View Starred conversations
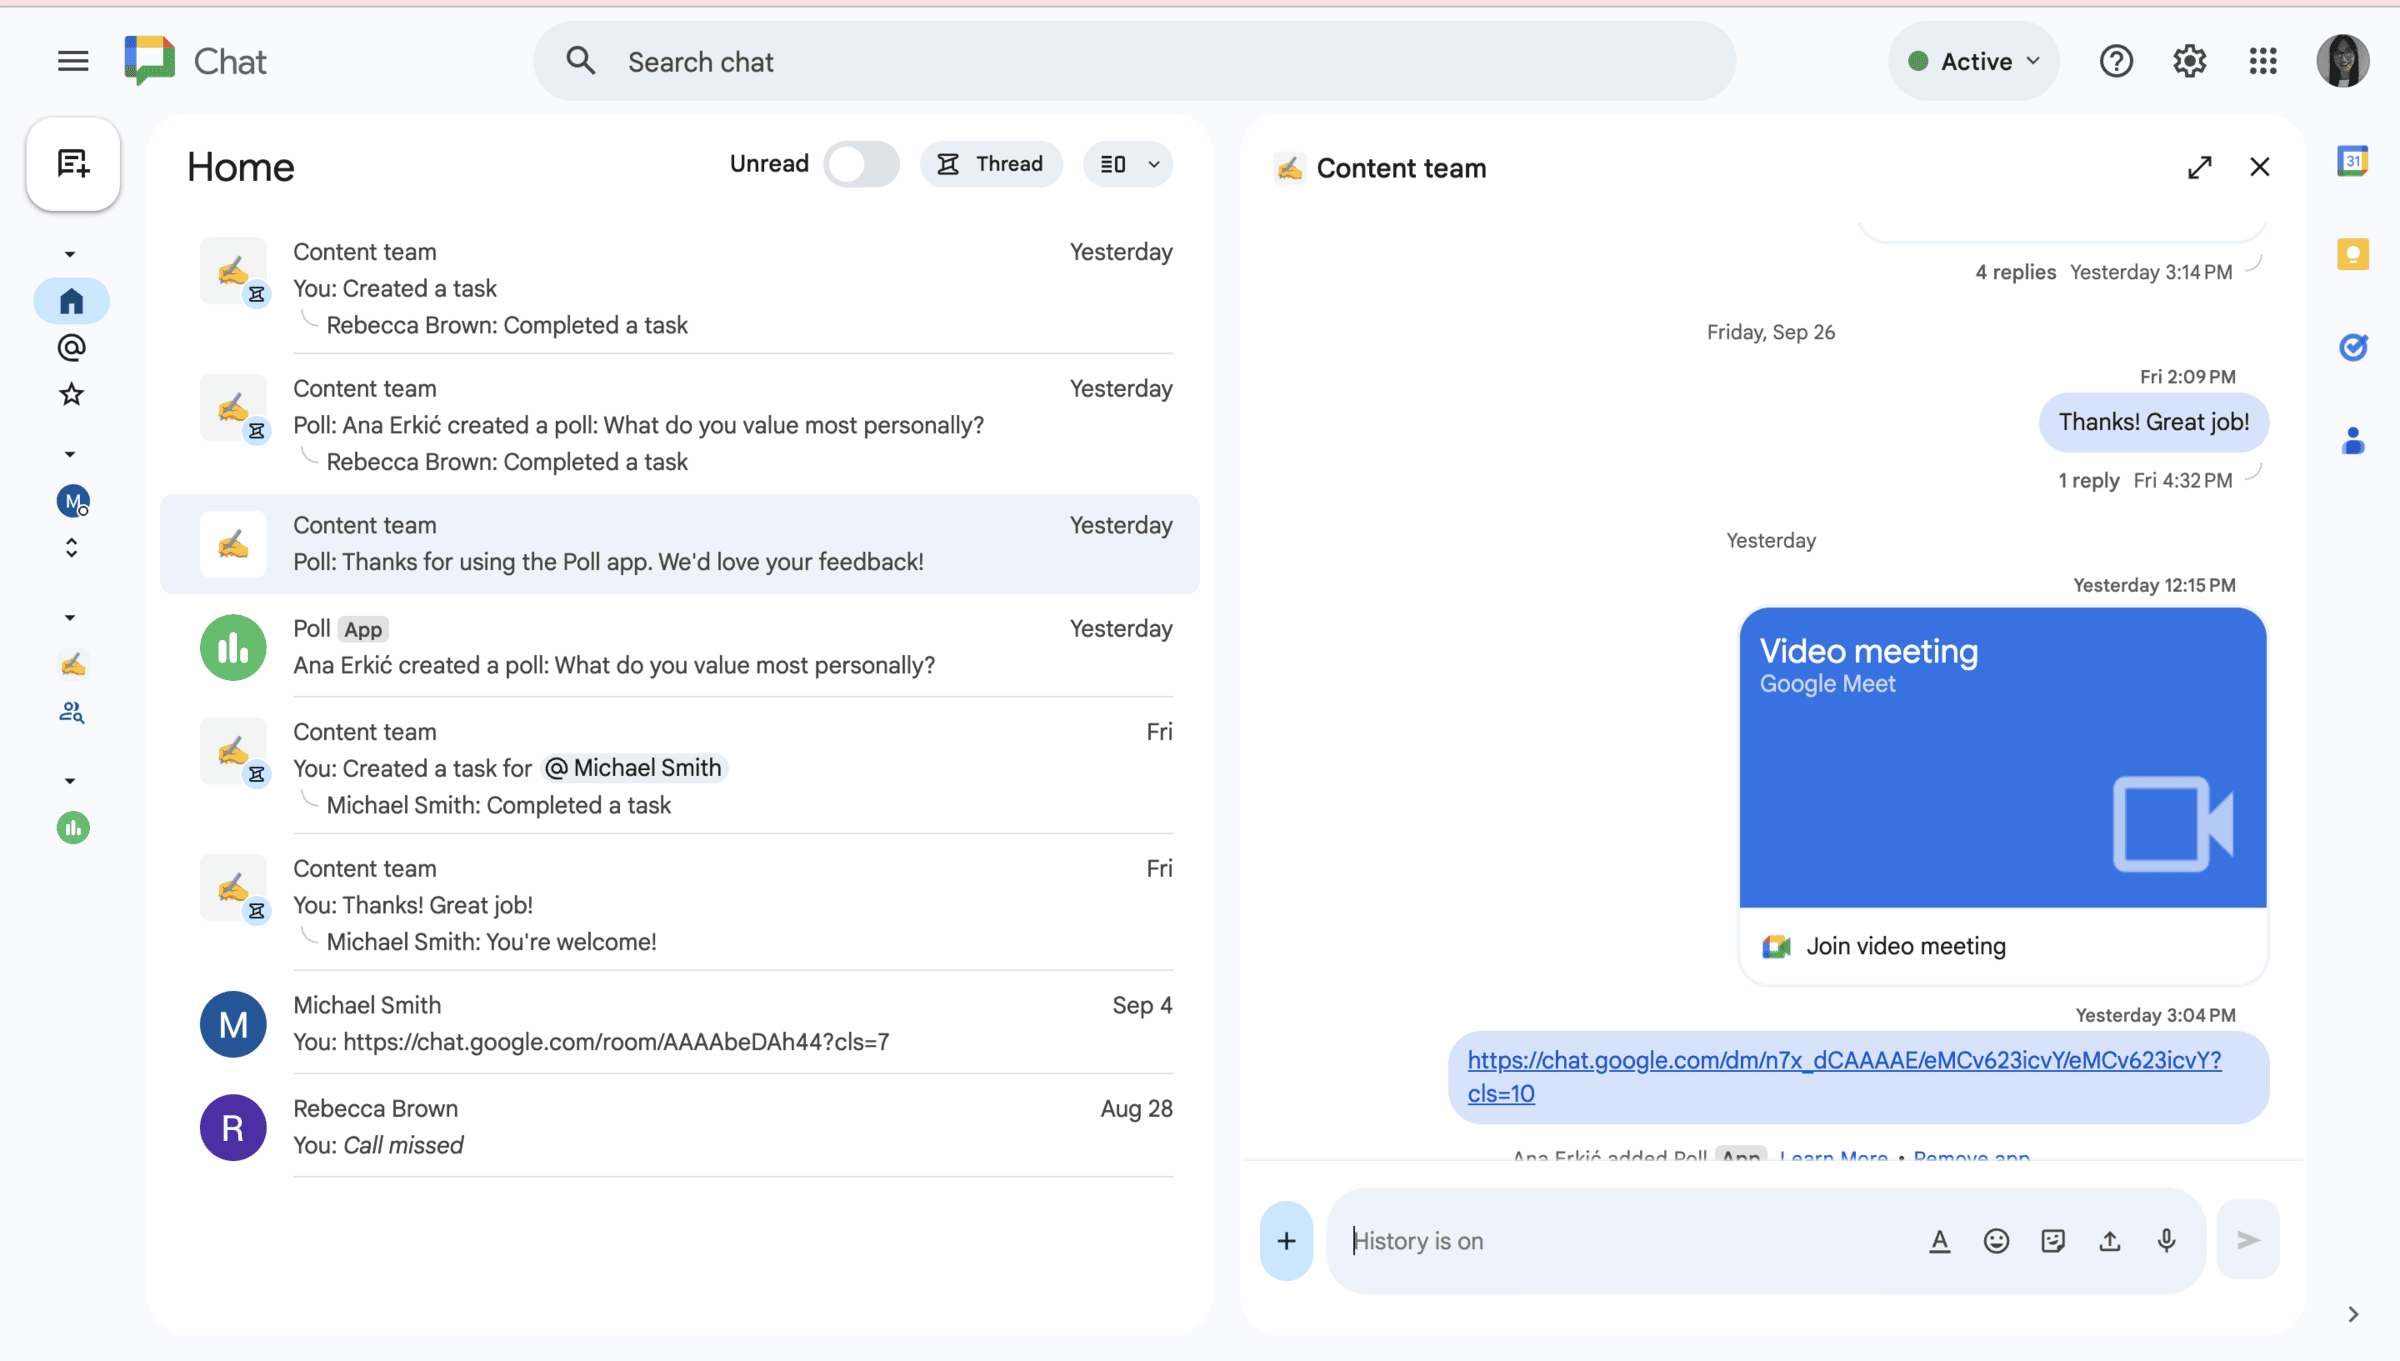The image size is (2400, 1361). tap(71, 394)
